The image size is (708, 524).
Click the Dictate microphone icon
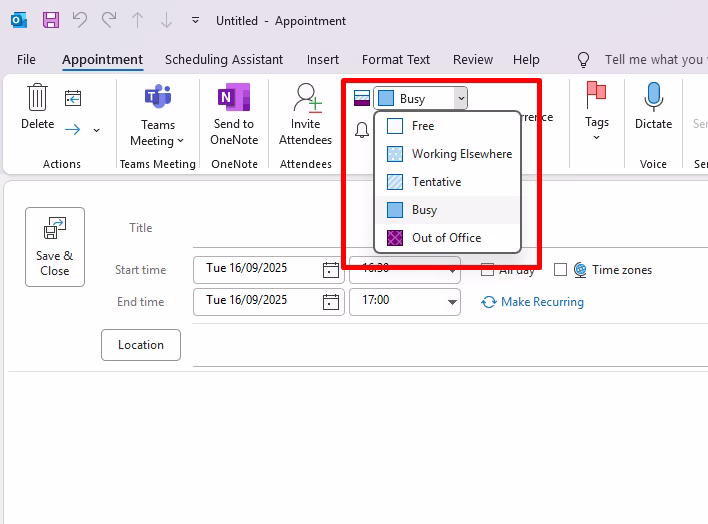pos(653,97)
